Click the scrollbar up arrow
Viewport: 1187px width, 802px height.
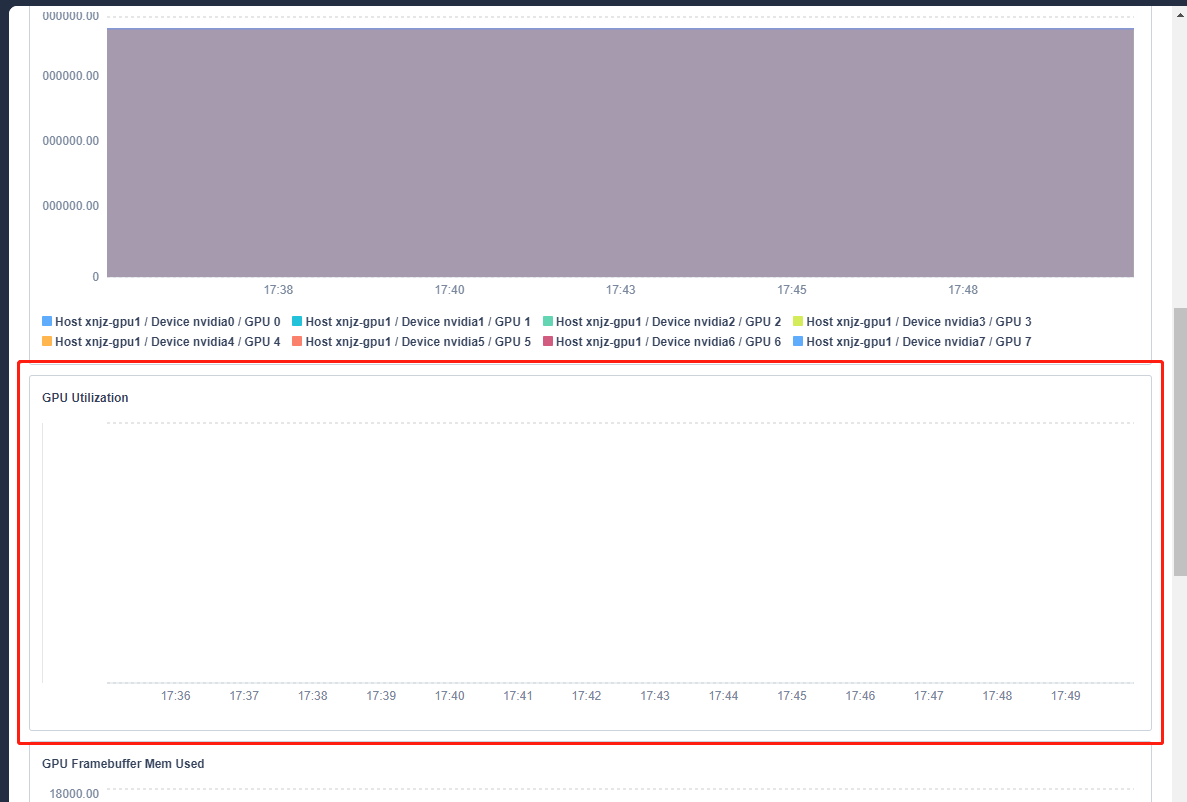[1178, 14]
